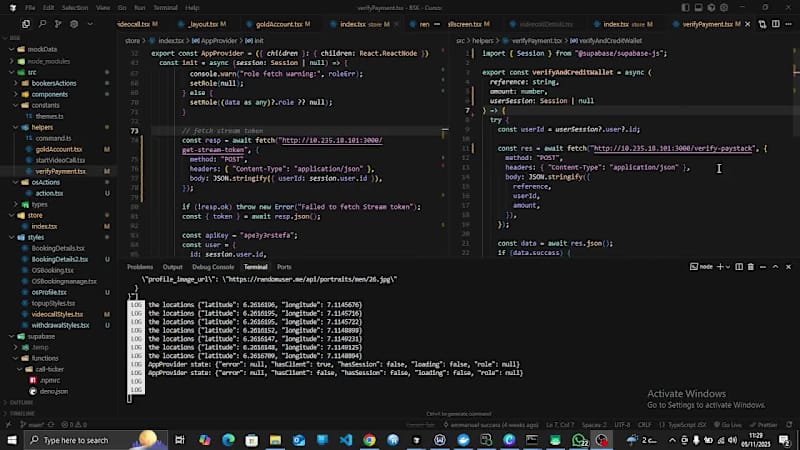The height and width of the screenshot is (450, 800).
Task: Kill terminal with the trash icon
Action: point(751,267)
